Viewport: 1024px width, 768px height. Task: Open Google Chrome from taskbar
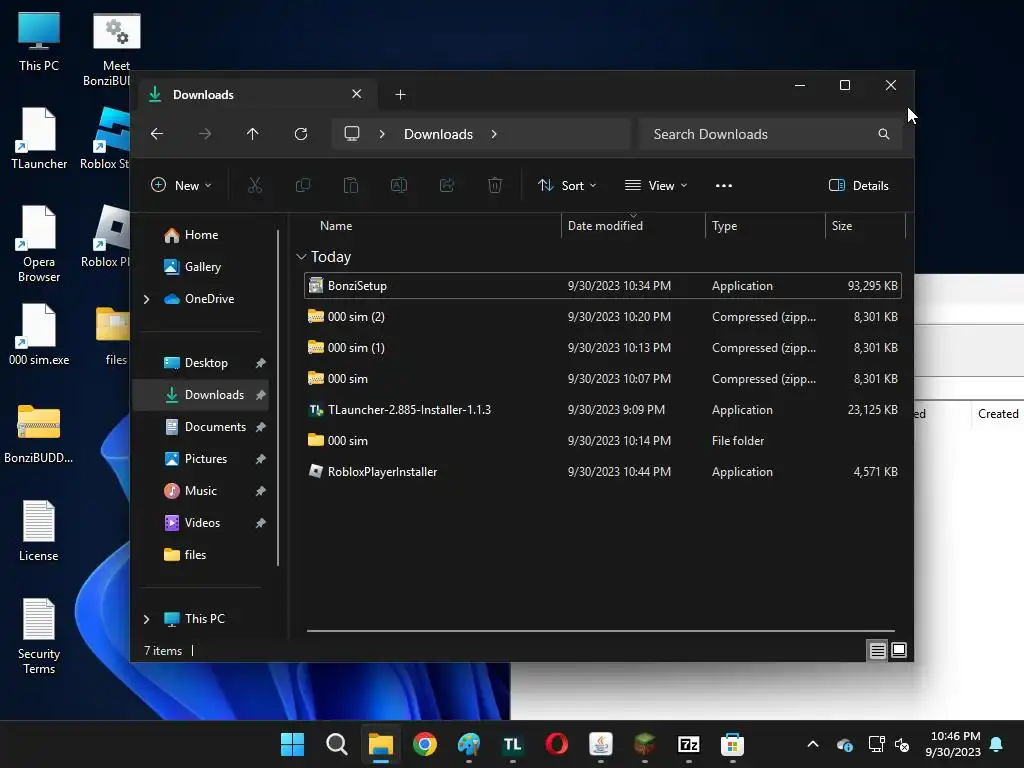[x=424, y=744]
